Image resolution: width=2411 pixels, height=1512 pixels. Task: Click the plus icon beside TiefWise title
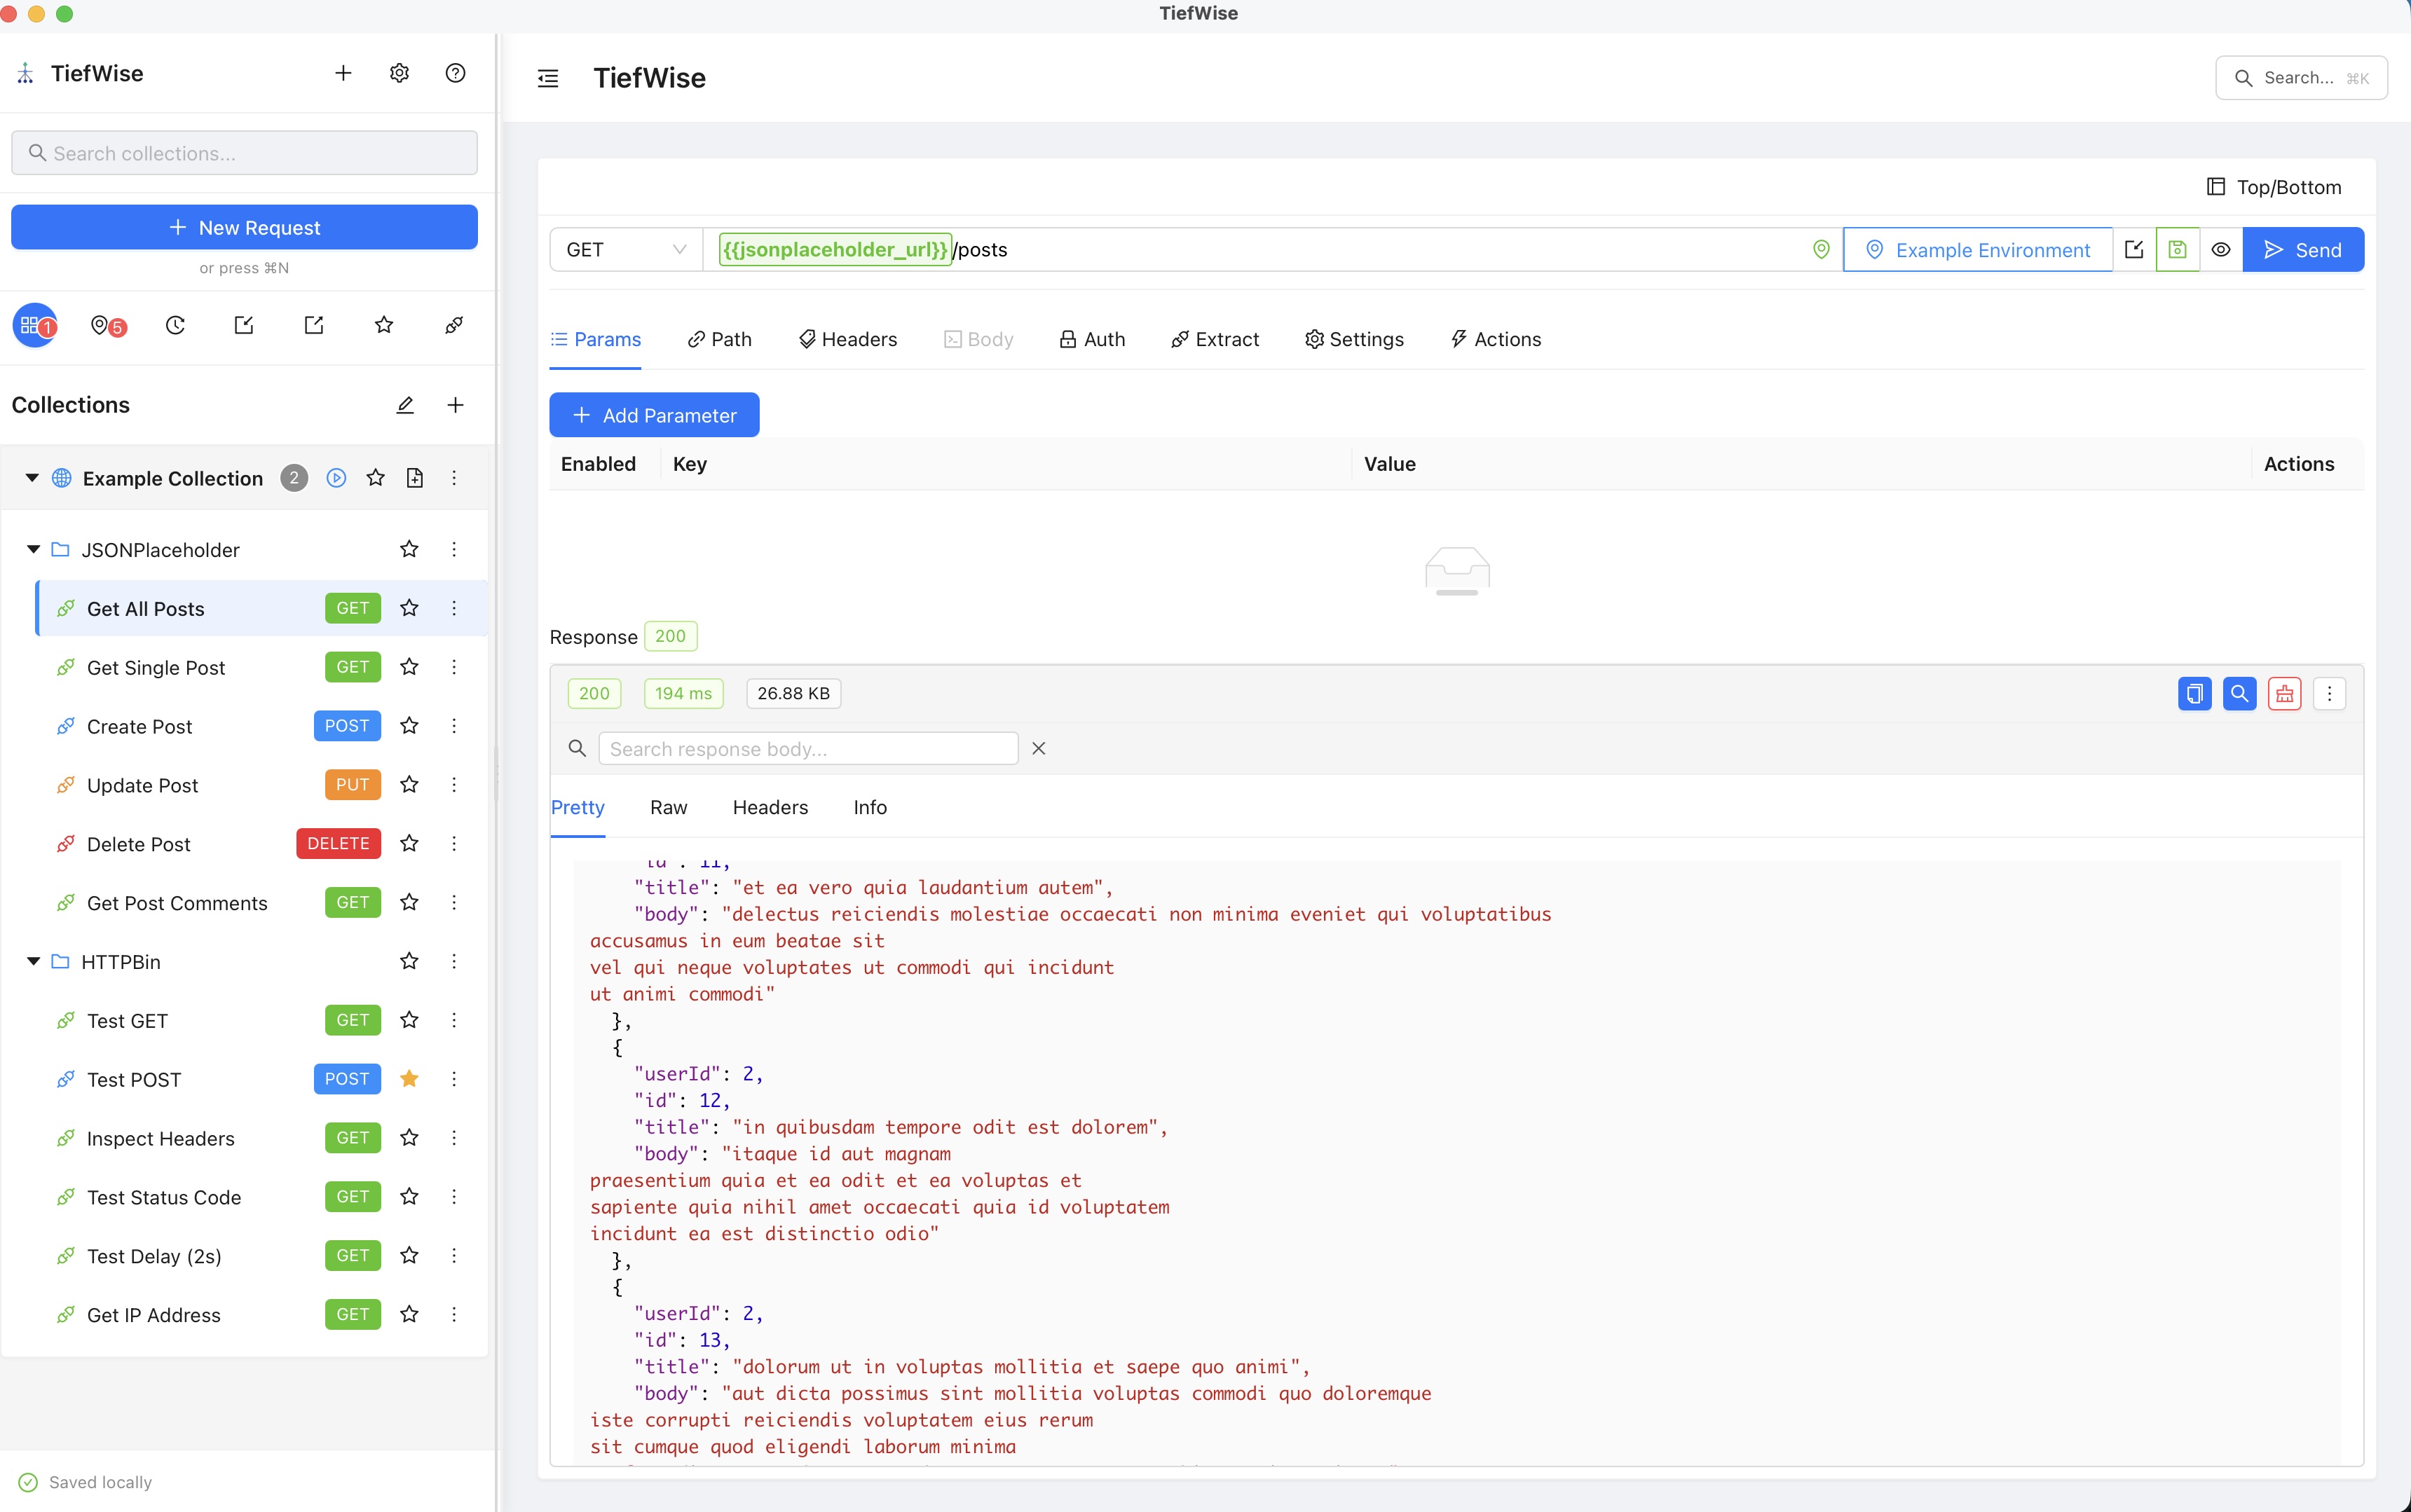(x=343, y=73)
